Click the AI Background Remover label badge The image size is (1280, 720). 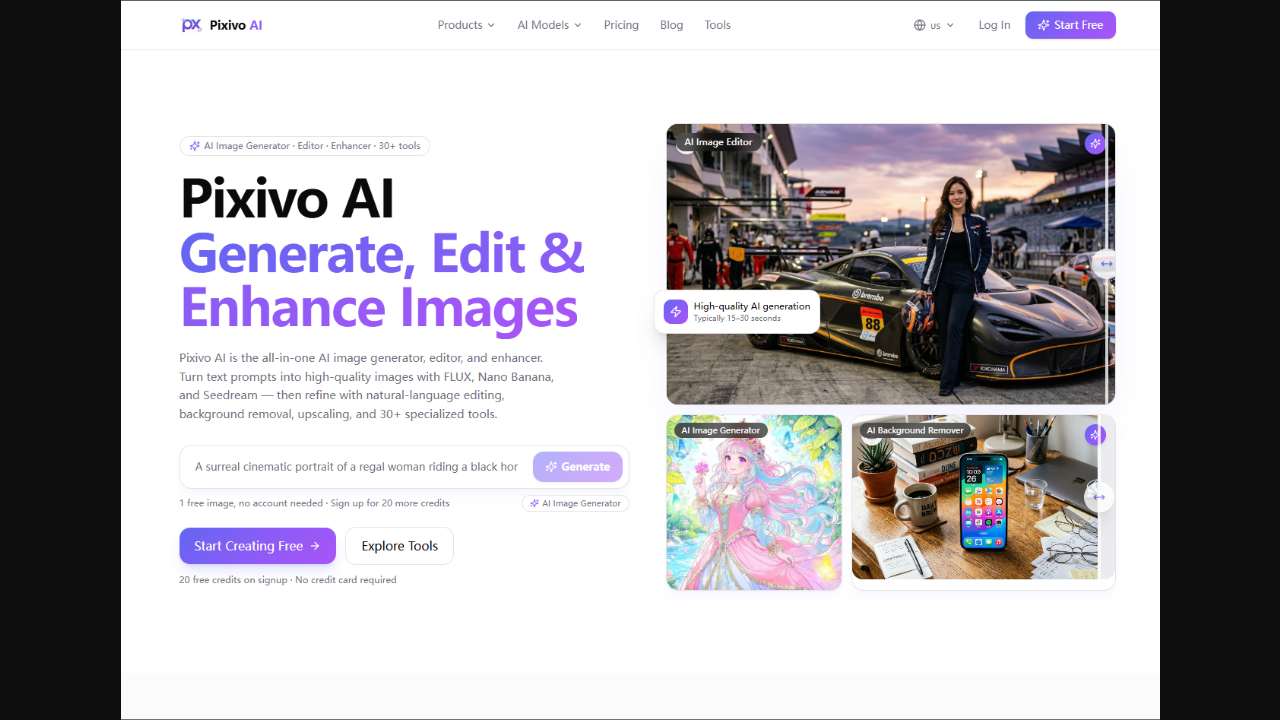point(914,430)
